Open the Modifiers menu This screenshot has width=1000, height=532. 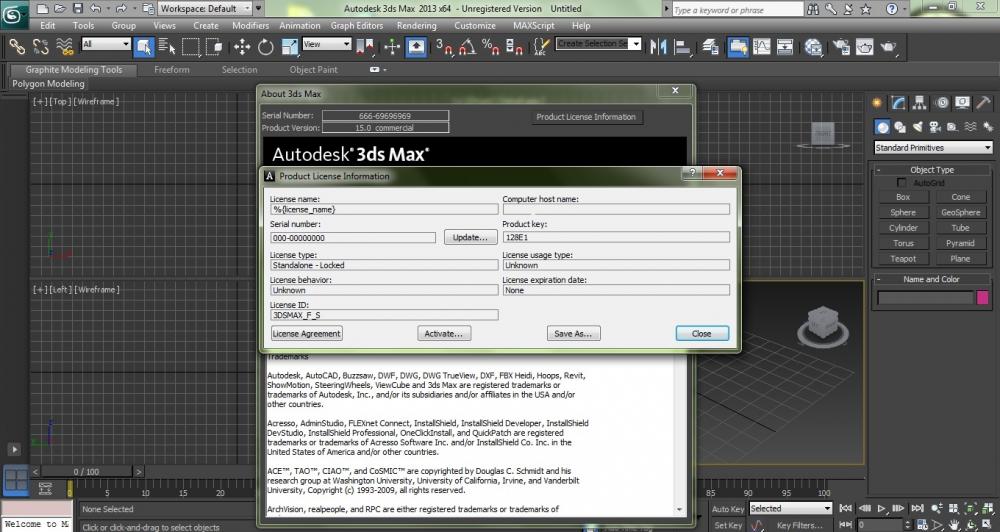[250, 26]
